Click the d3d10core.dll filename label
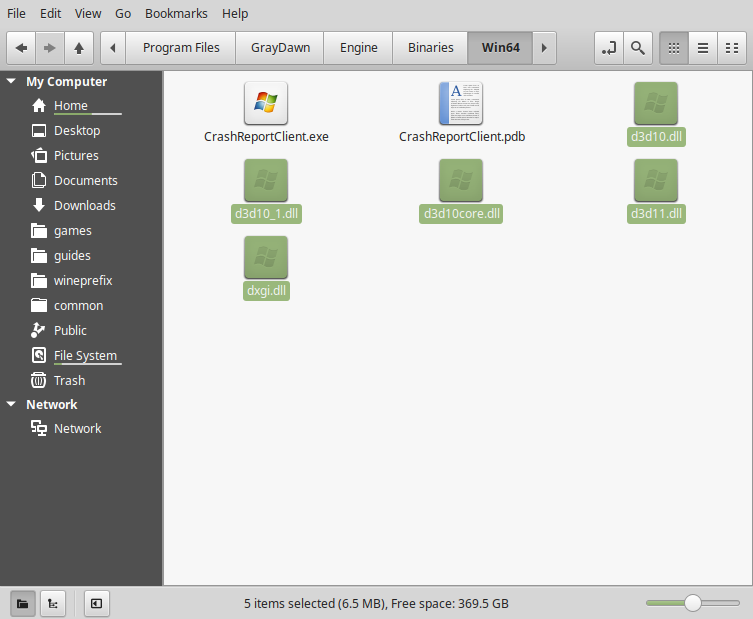The image size is (753, 619). (x=461, y=214)
